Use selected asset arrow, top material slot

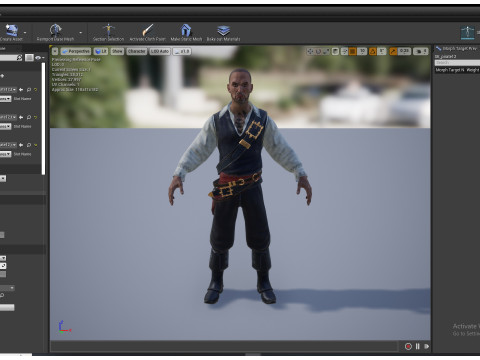[21, 89]
